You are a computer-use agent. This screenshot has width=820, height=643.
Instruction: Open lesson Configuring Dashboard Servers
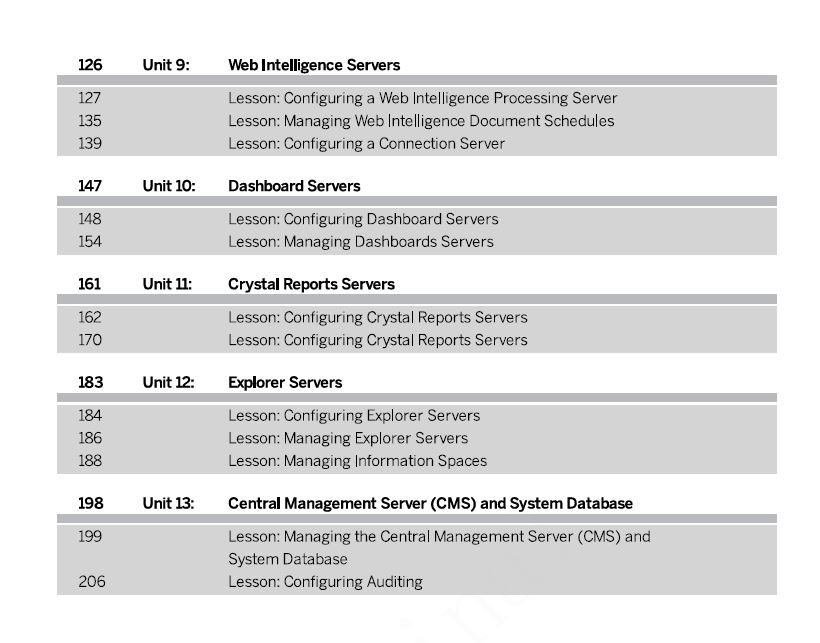pyautogui.click(x=363, y=219)
